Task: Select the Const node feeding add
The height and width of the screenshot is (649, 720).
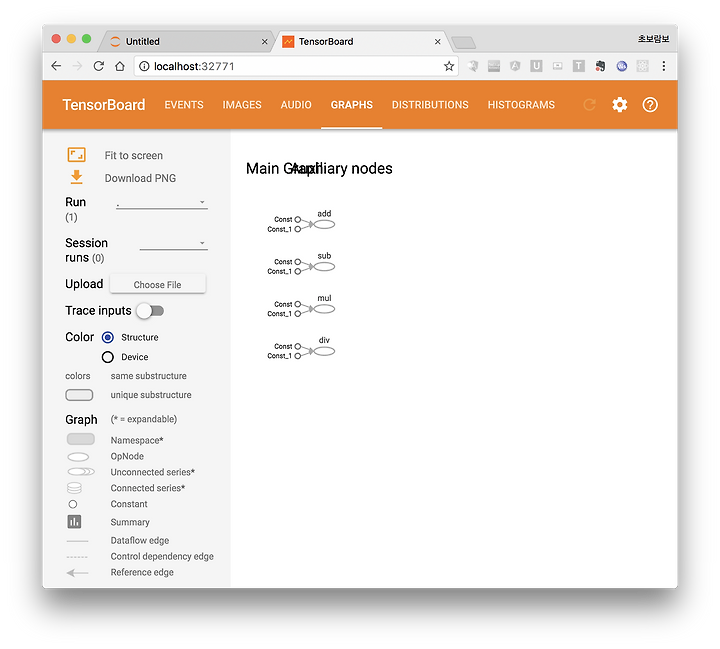Action: click(298, 219)
